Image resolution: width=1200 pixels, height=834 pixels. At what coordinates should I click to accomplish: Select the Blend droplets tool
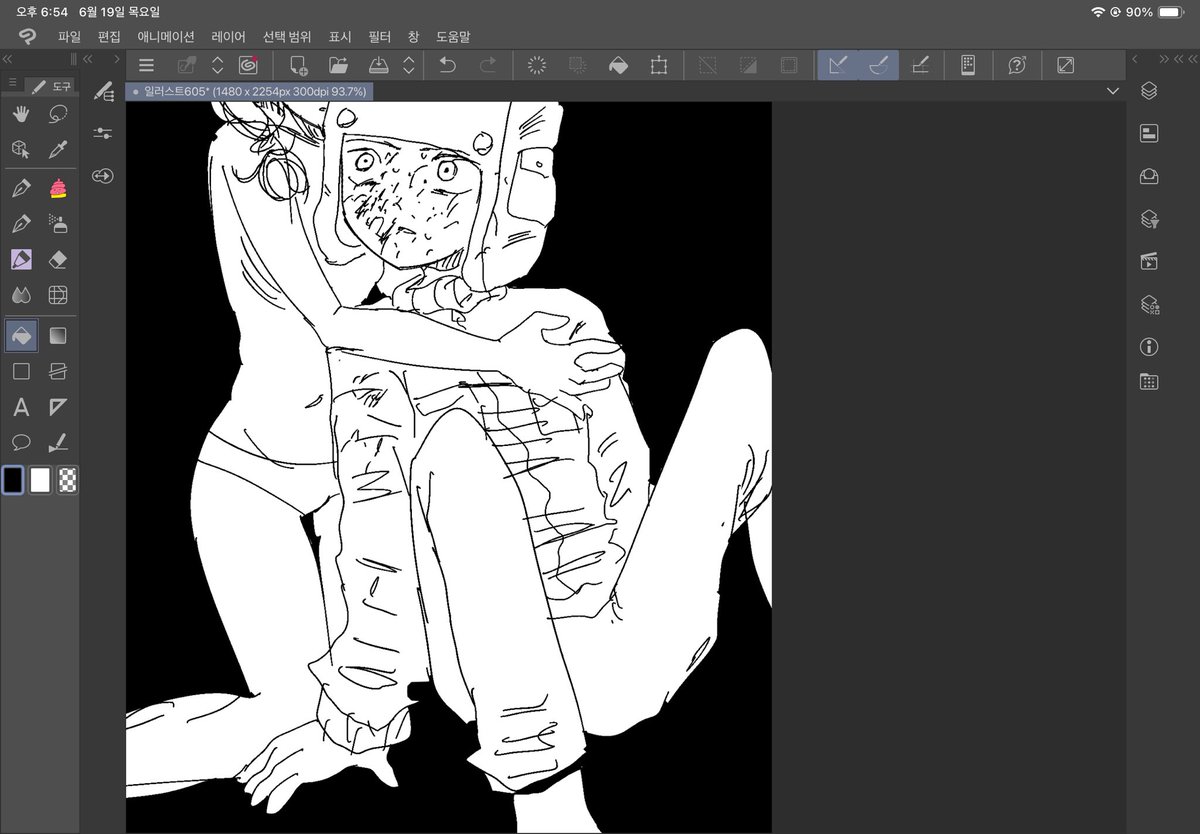pyautogui.click(x=21, y=296)
